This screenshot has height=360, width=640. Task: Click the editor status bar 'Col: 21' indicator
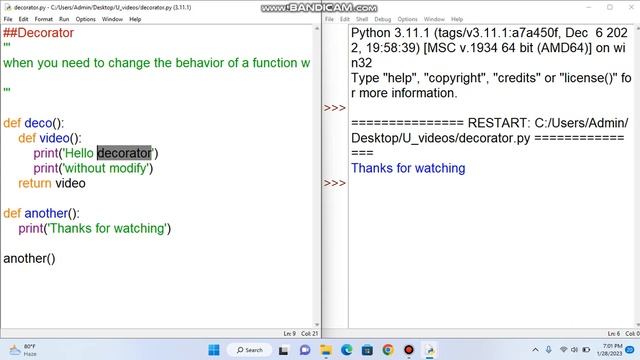pyautogui.click(x=310, y=333)
